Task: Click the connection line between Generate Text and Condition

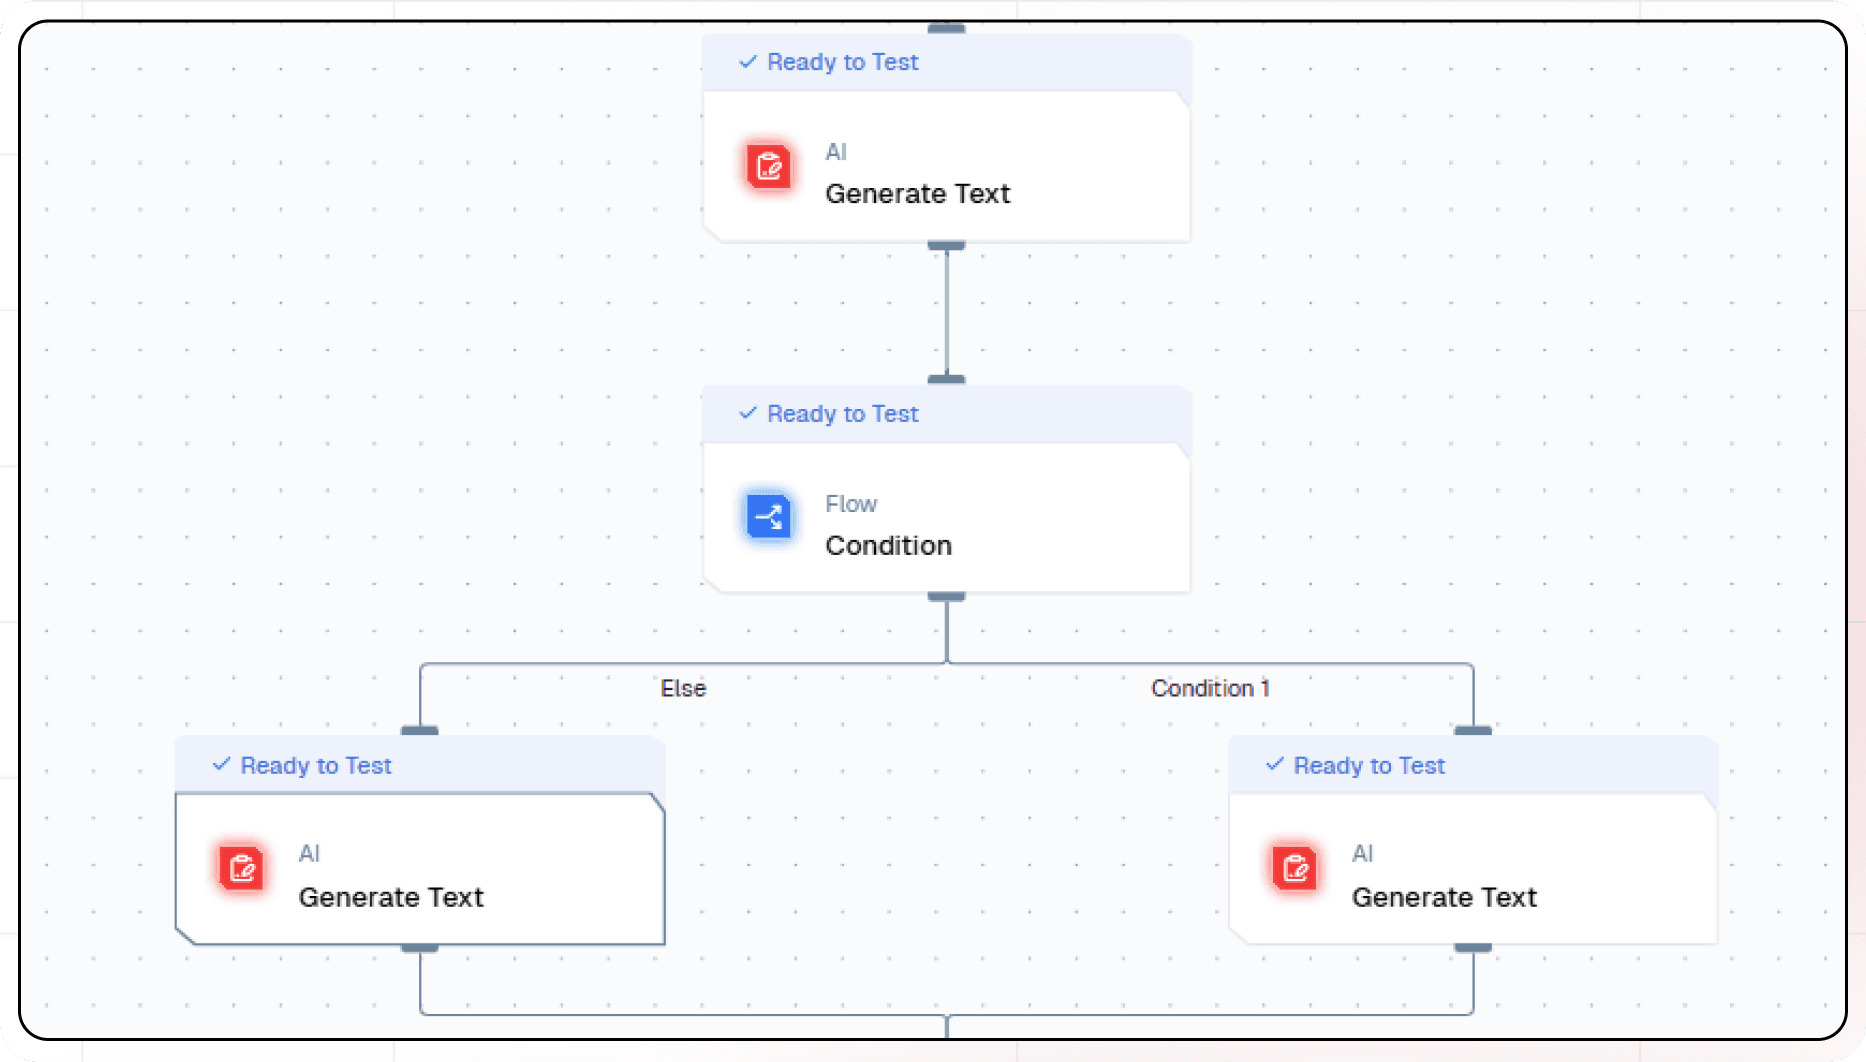Action: coord(945,310)
